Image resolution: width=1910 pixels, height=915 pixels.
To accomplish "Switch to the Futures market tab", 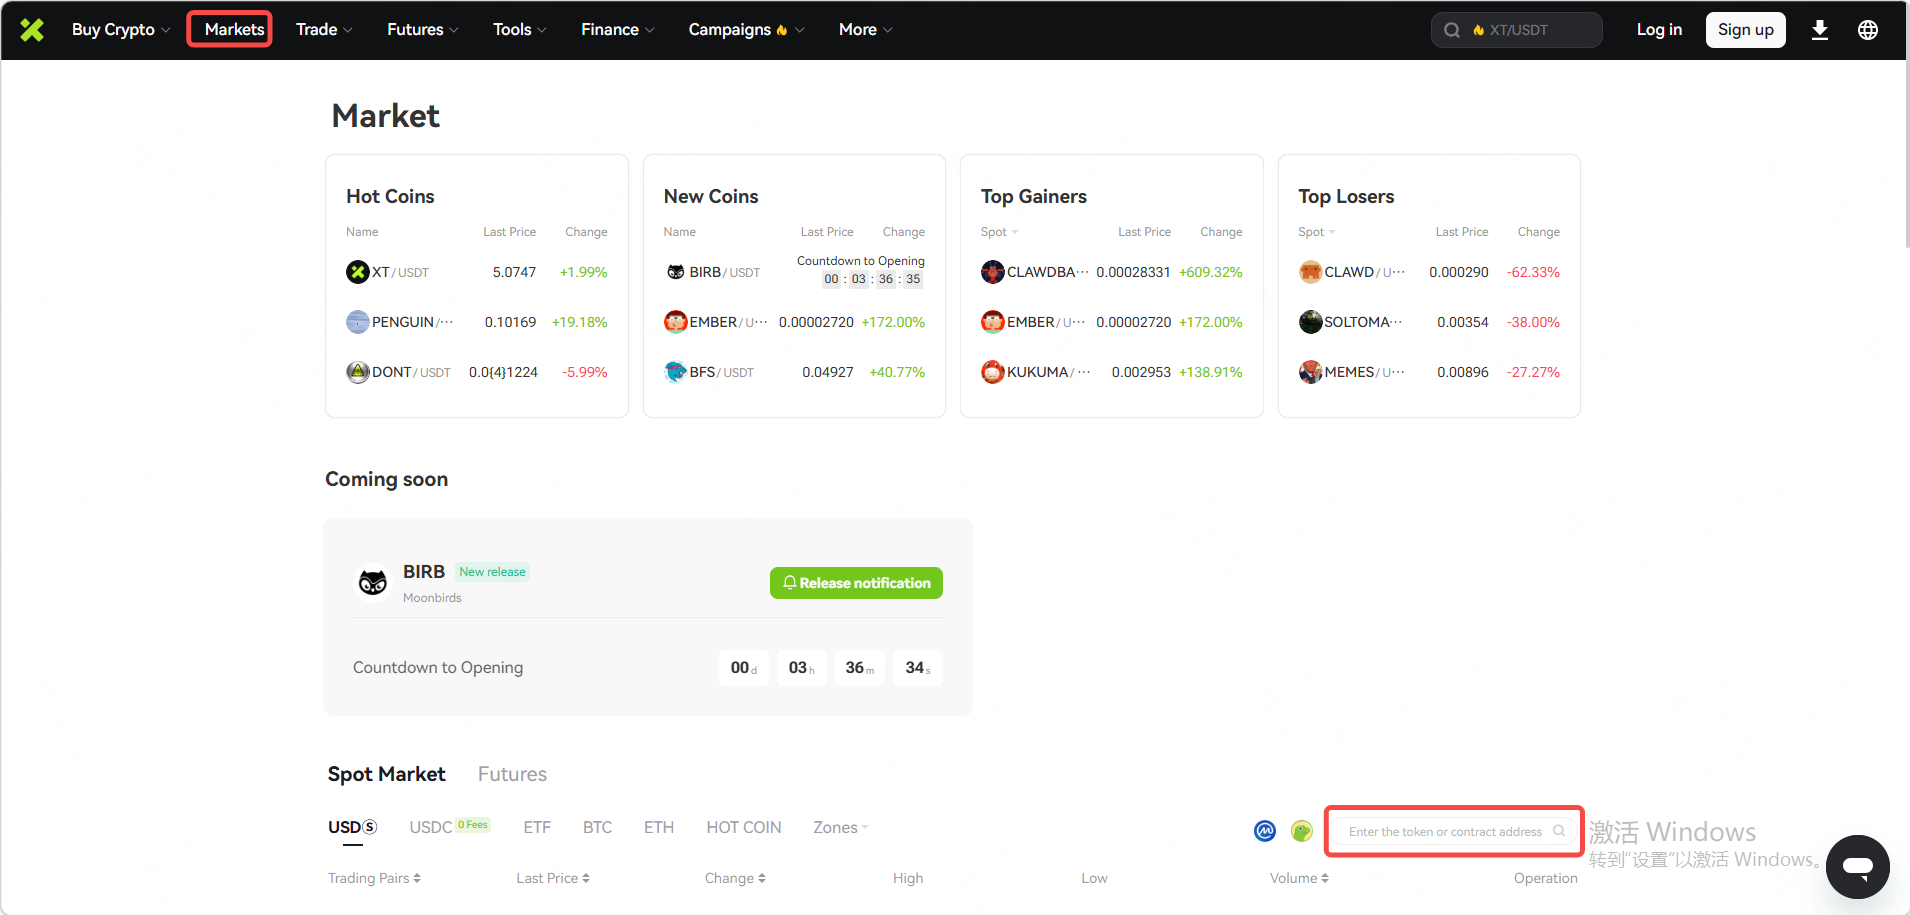I will pos(512,774).
